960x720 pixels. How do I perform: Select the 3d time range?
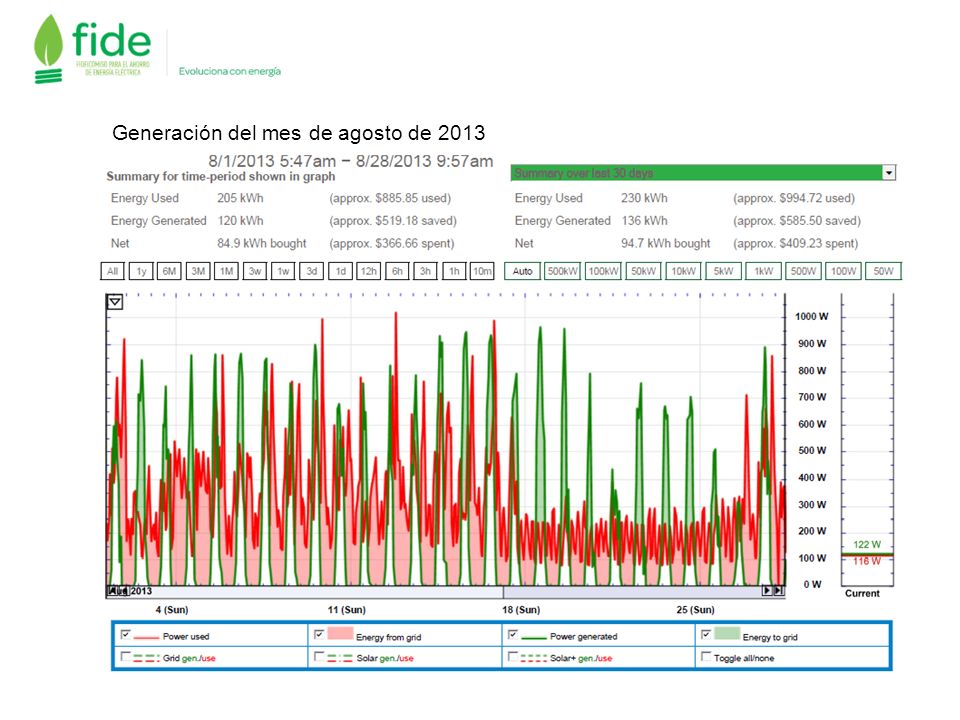coord(312,271)
